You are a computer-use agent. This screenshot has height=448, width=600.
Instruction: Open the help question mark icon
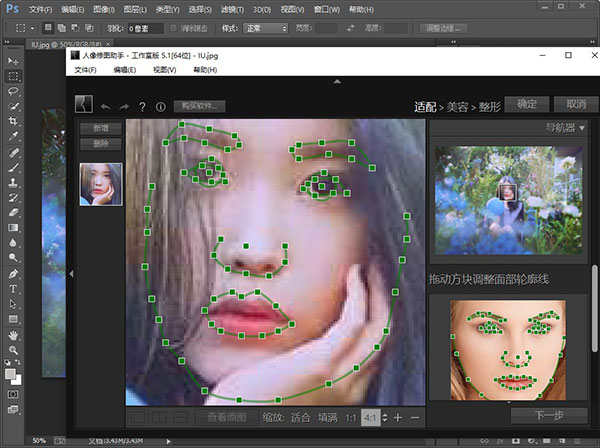pyautogui.click(x=142, y=106)
